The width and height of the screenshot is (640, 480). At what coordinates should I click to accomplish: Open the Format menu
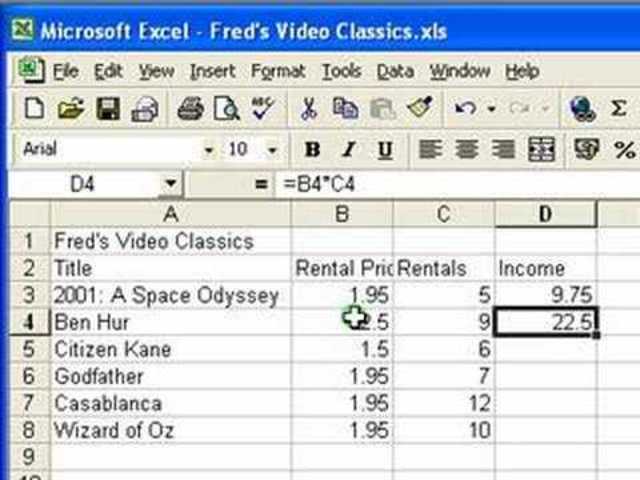click(x=278, y=72)
